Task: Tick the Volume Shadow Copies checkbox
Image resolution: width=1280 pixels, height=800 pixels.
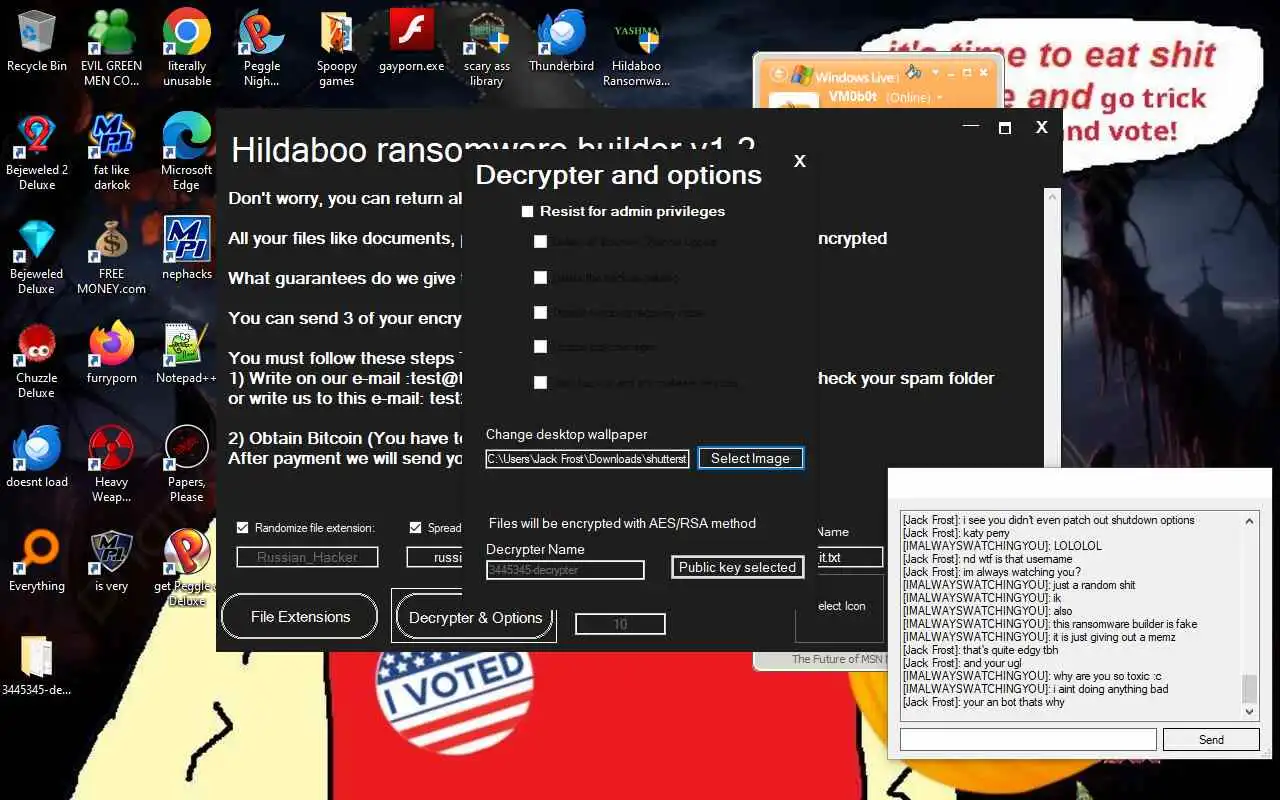Action: (540, 242)
